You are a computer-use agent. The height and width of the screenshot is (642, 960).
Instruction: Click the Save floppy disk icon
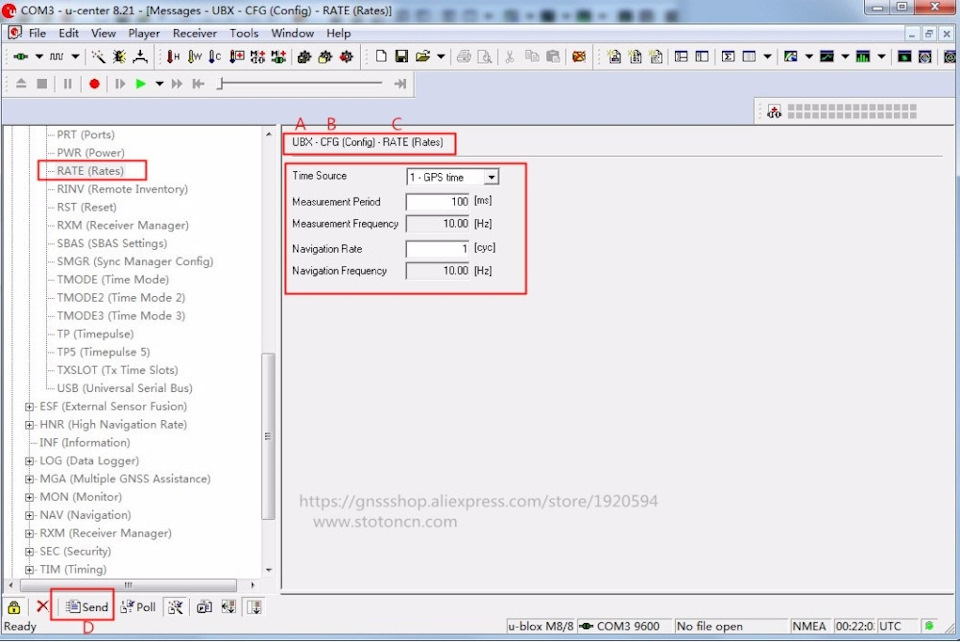(401, 57)
